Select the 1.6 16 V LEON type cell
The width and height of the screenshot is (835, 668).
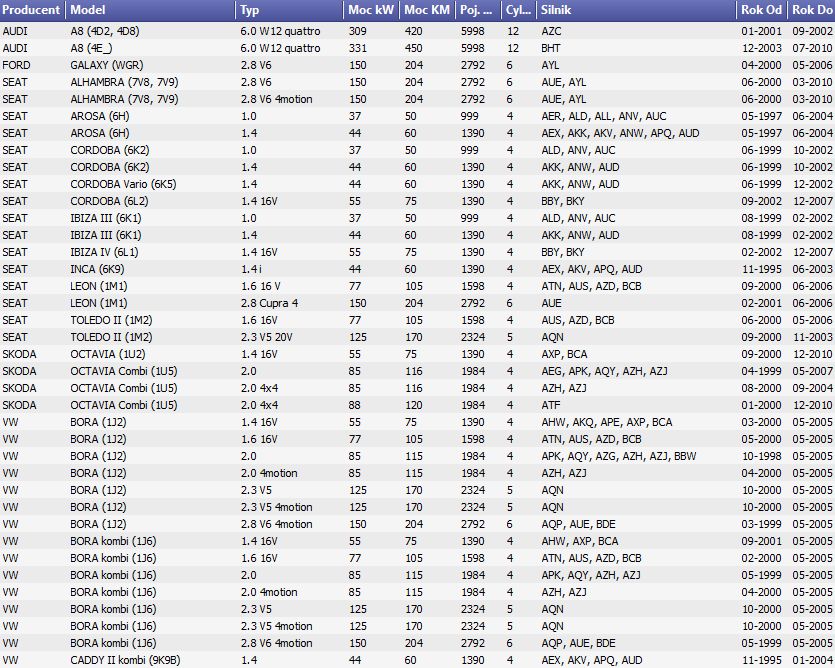(x=260, y=287)
